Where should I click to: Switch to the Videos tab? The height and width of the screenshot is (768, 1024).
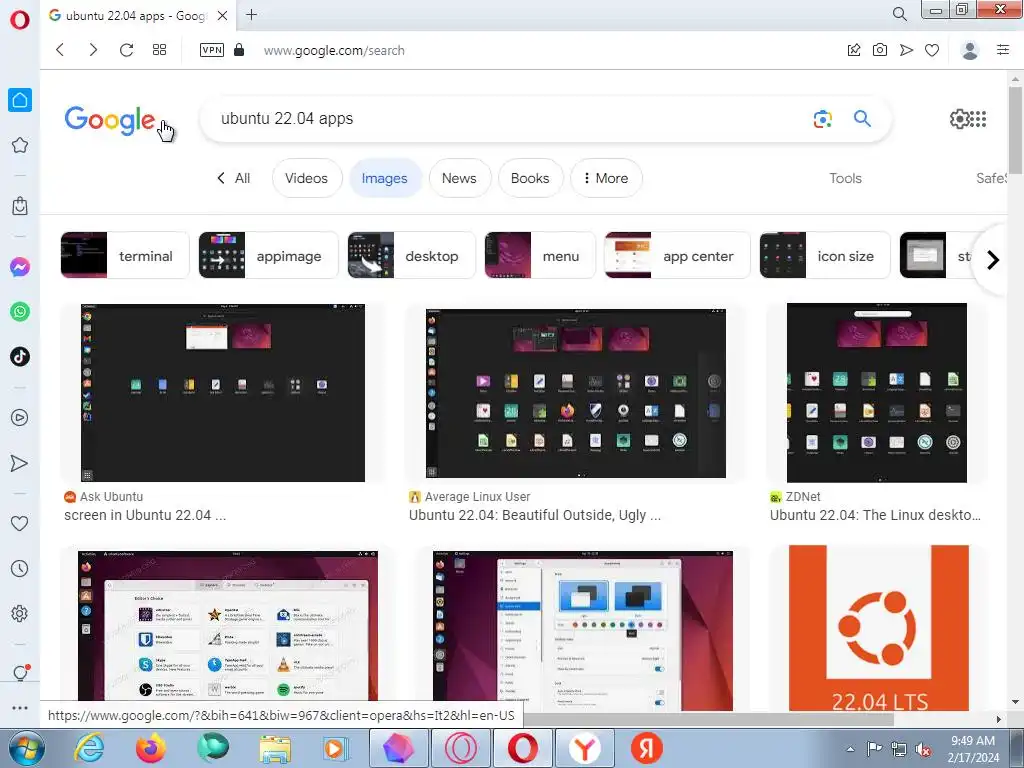(306, 178)
